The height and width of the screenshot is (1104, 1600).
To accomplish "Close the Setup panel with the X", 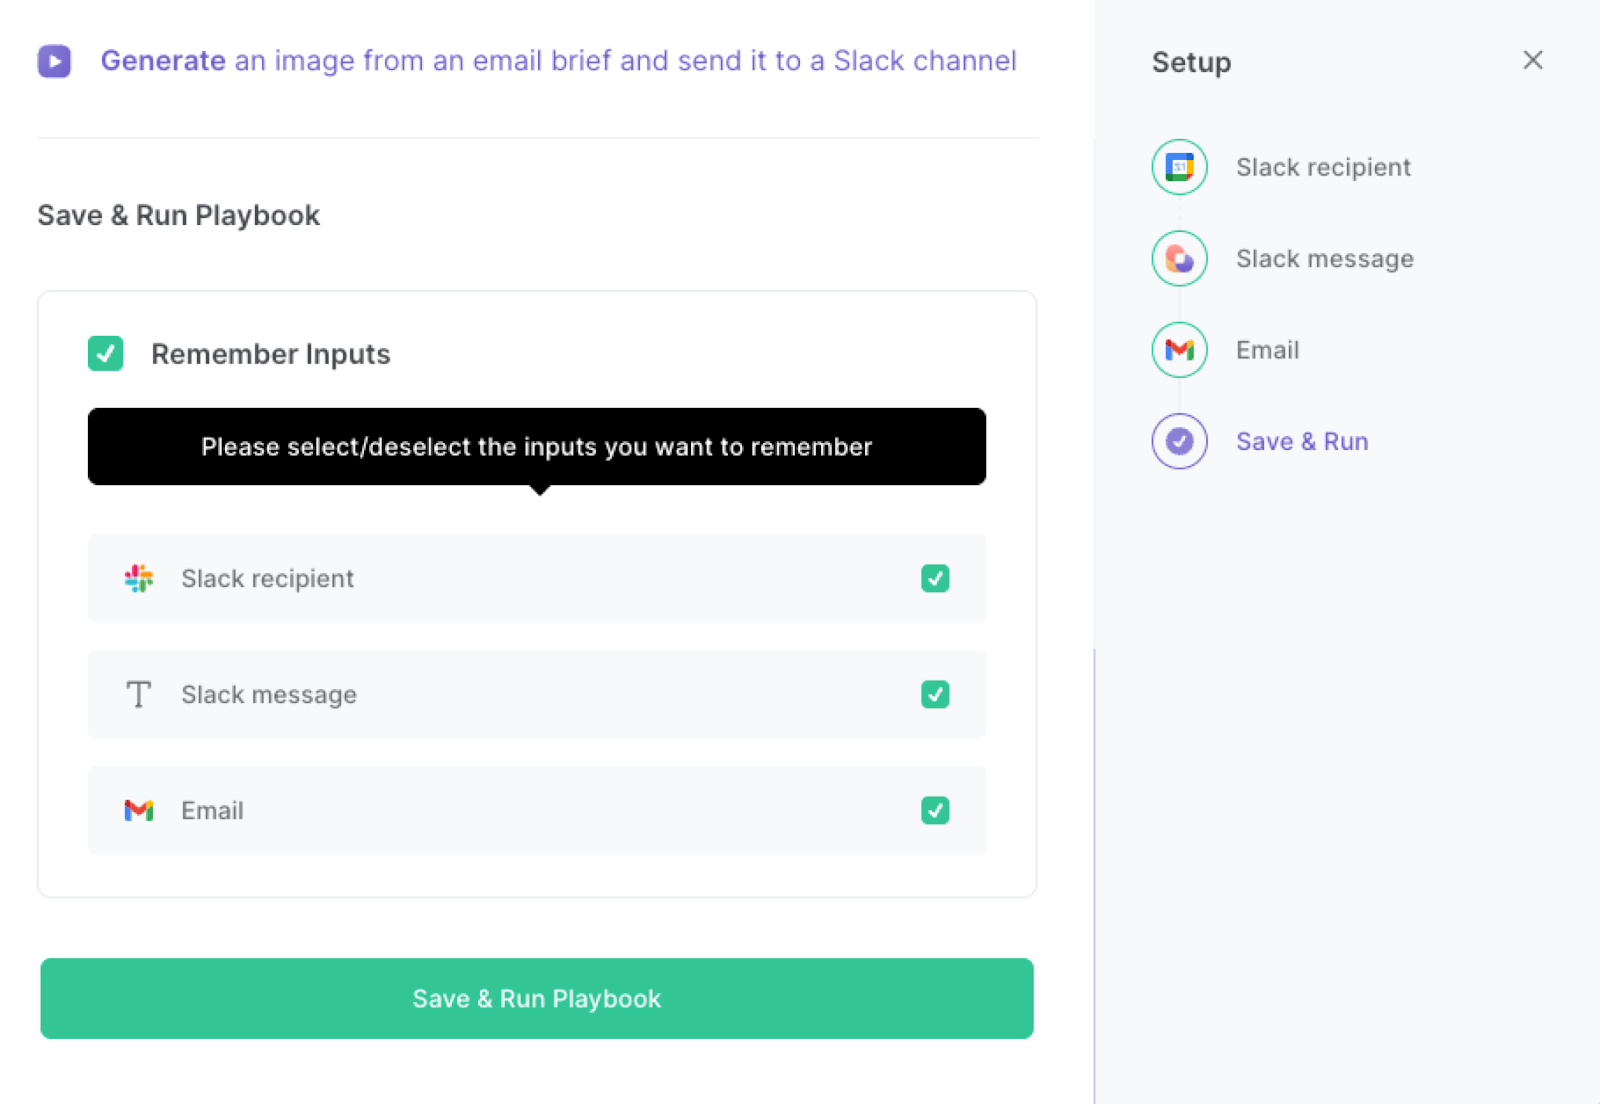I will [1532, 61].
